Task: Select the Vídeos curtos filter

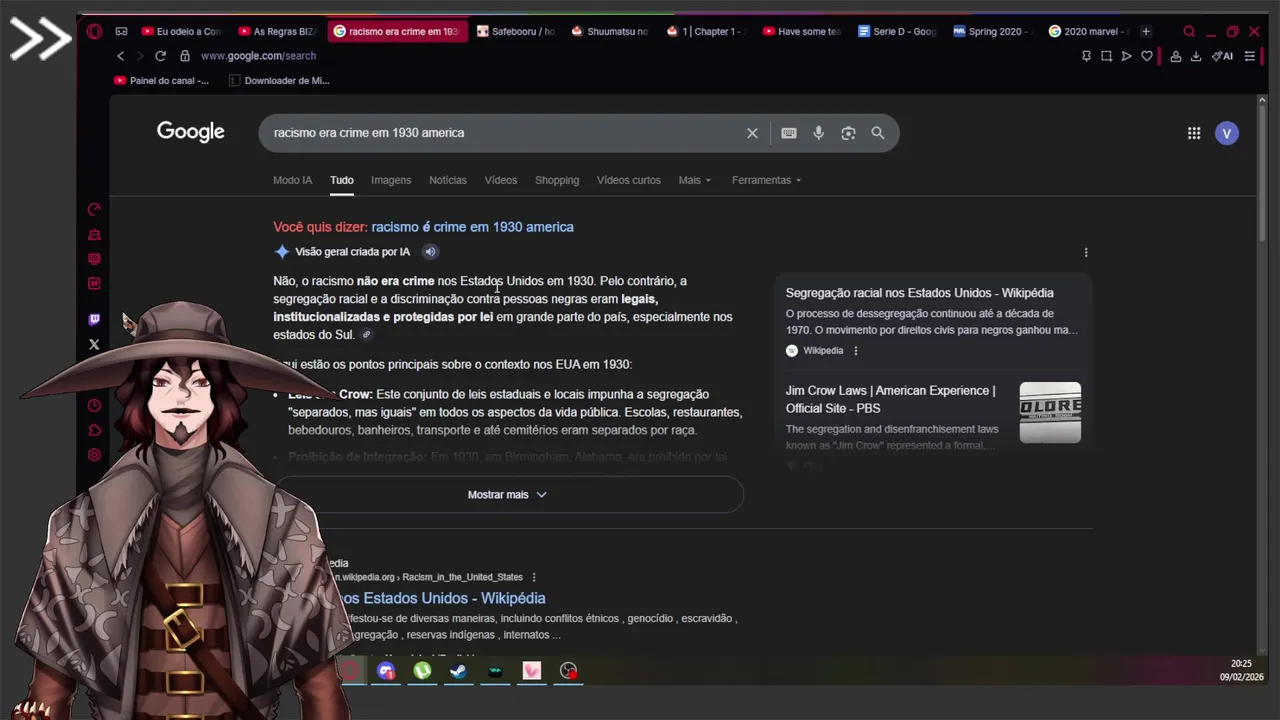Action: click(629, 180)
